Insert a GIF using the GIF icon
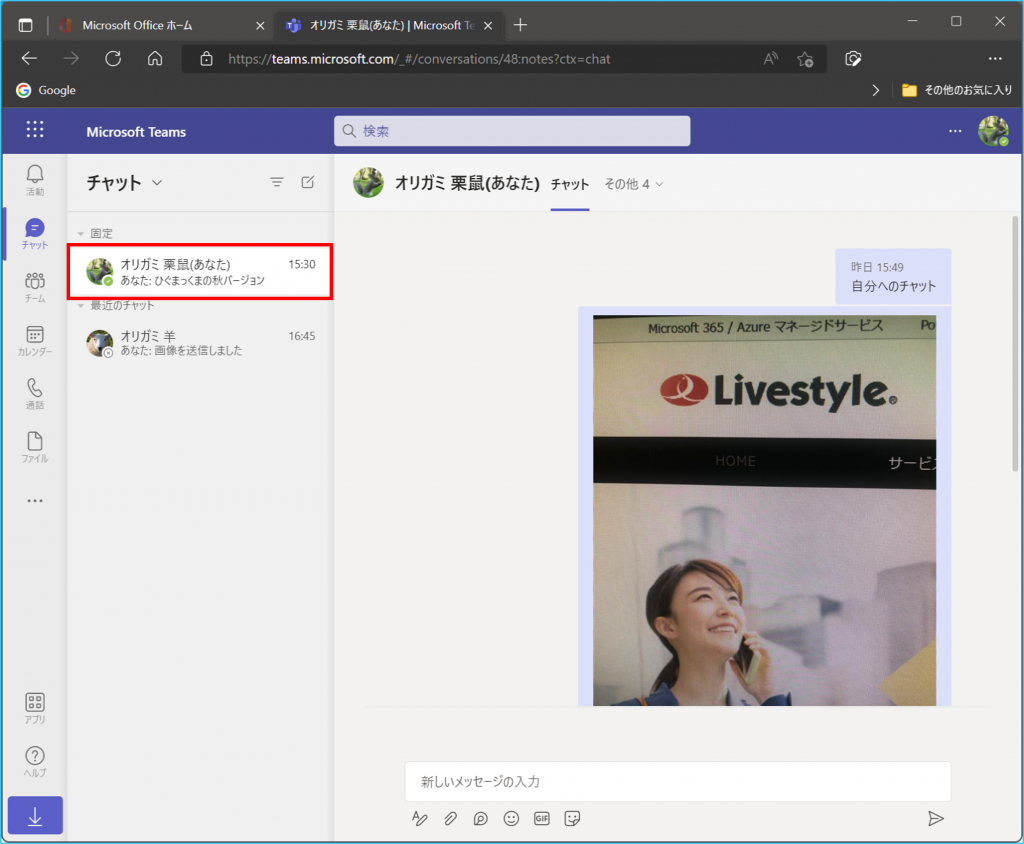Viewport: 1024px width, 844px height. click(x=541, y=819)
